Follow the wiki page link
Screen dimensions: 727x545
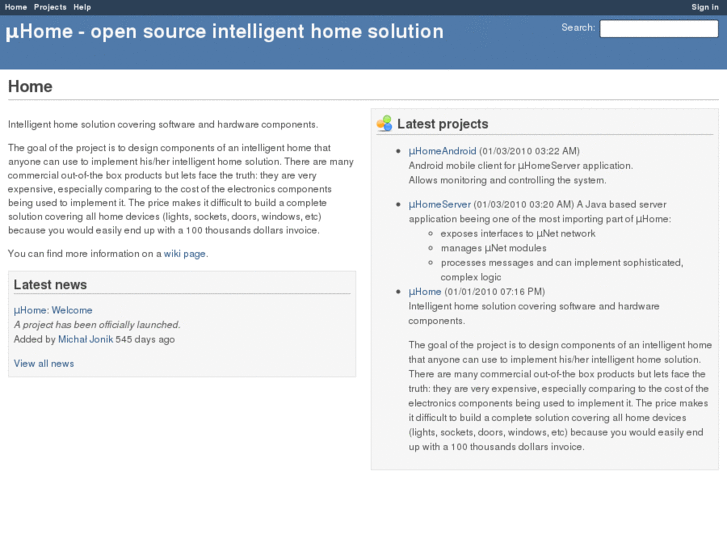click(x=185, y=254)
